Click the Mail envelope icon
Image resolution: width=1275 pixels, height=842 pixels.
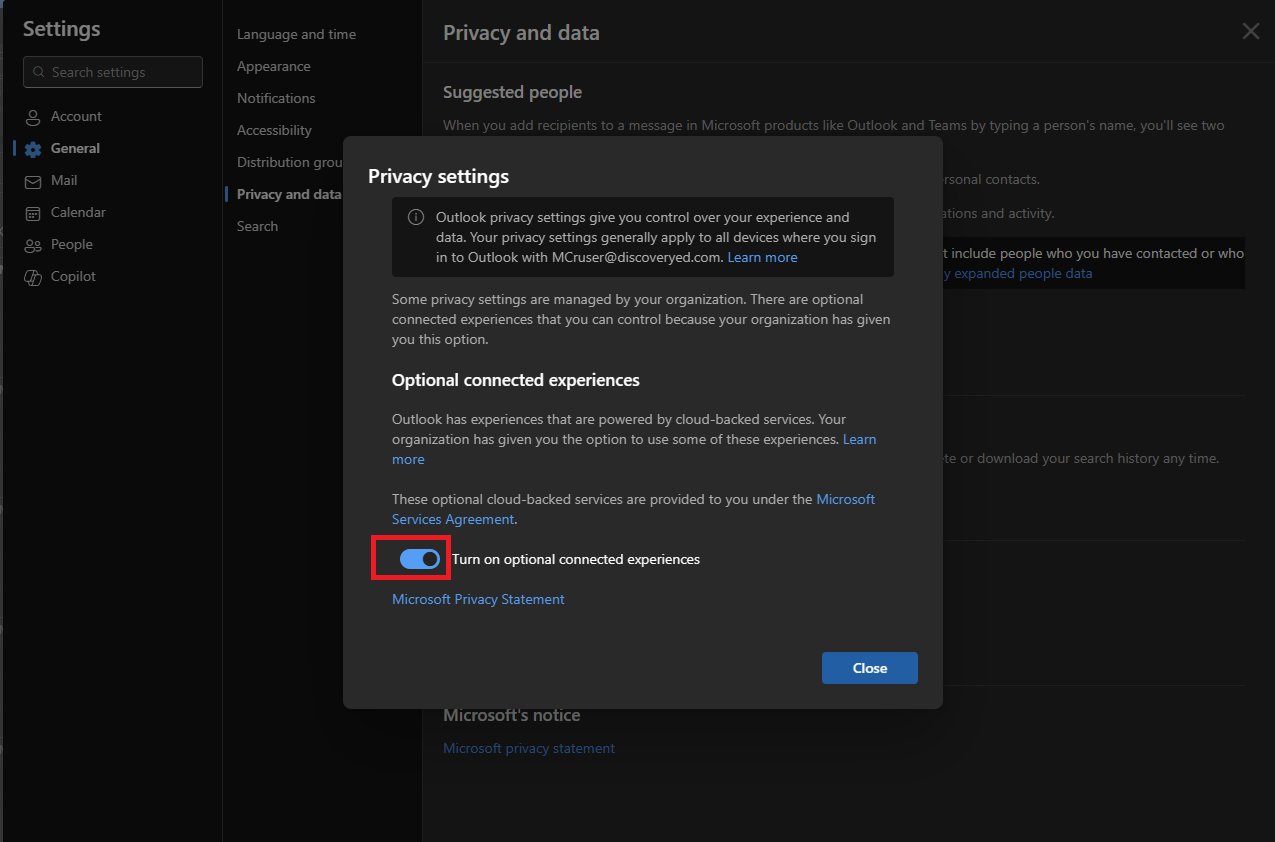(33, 181)
